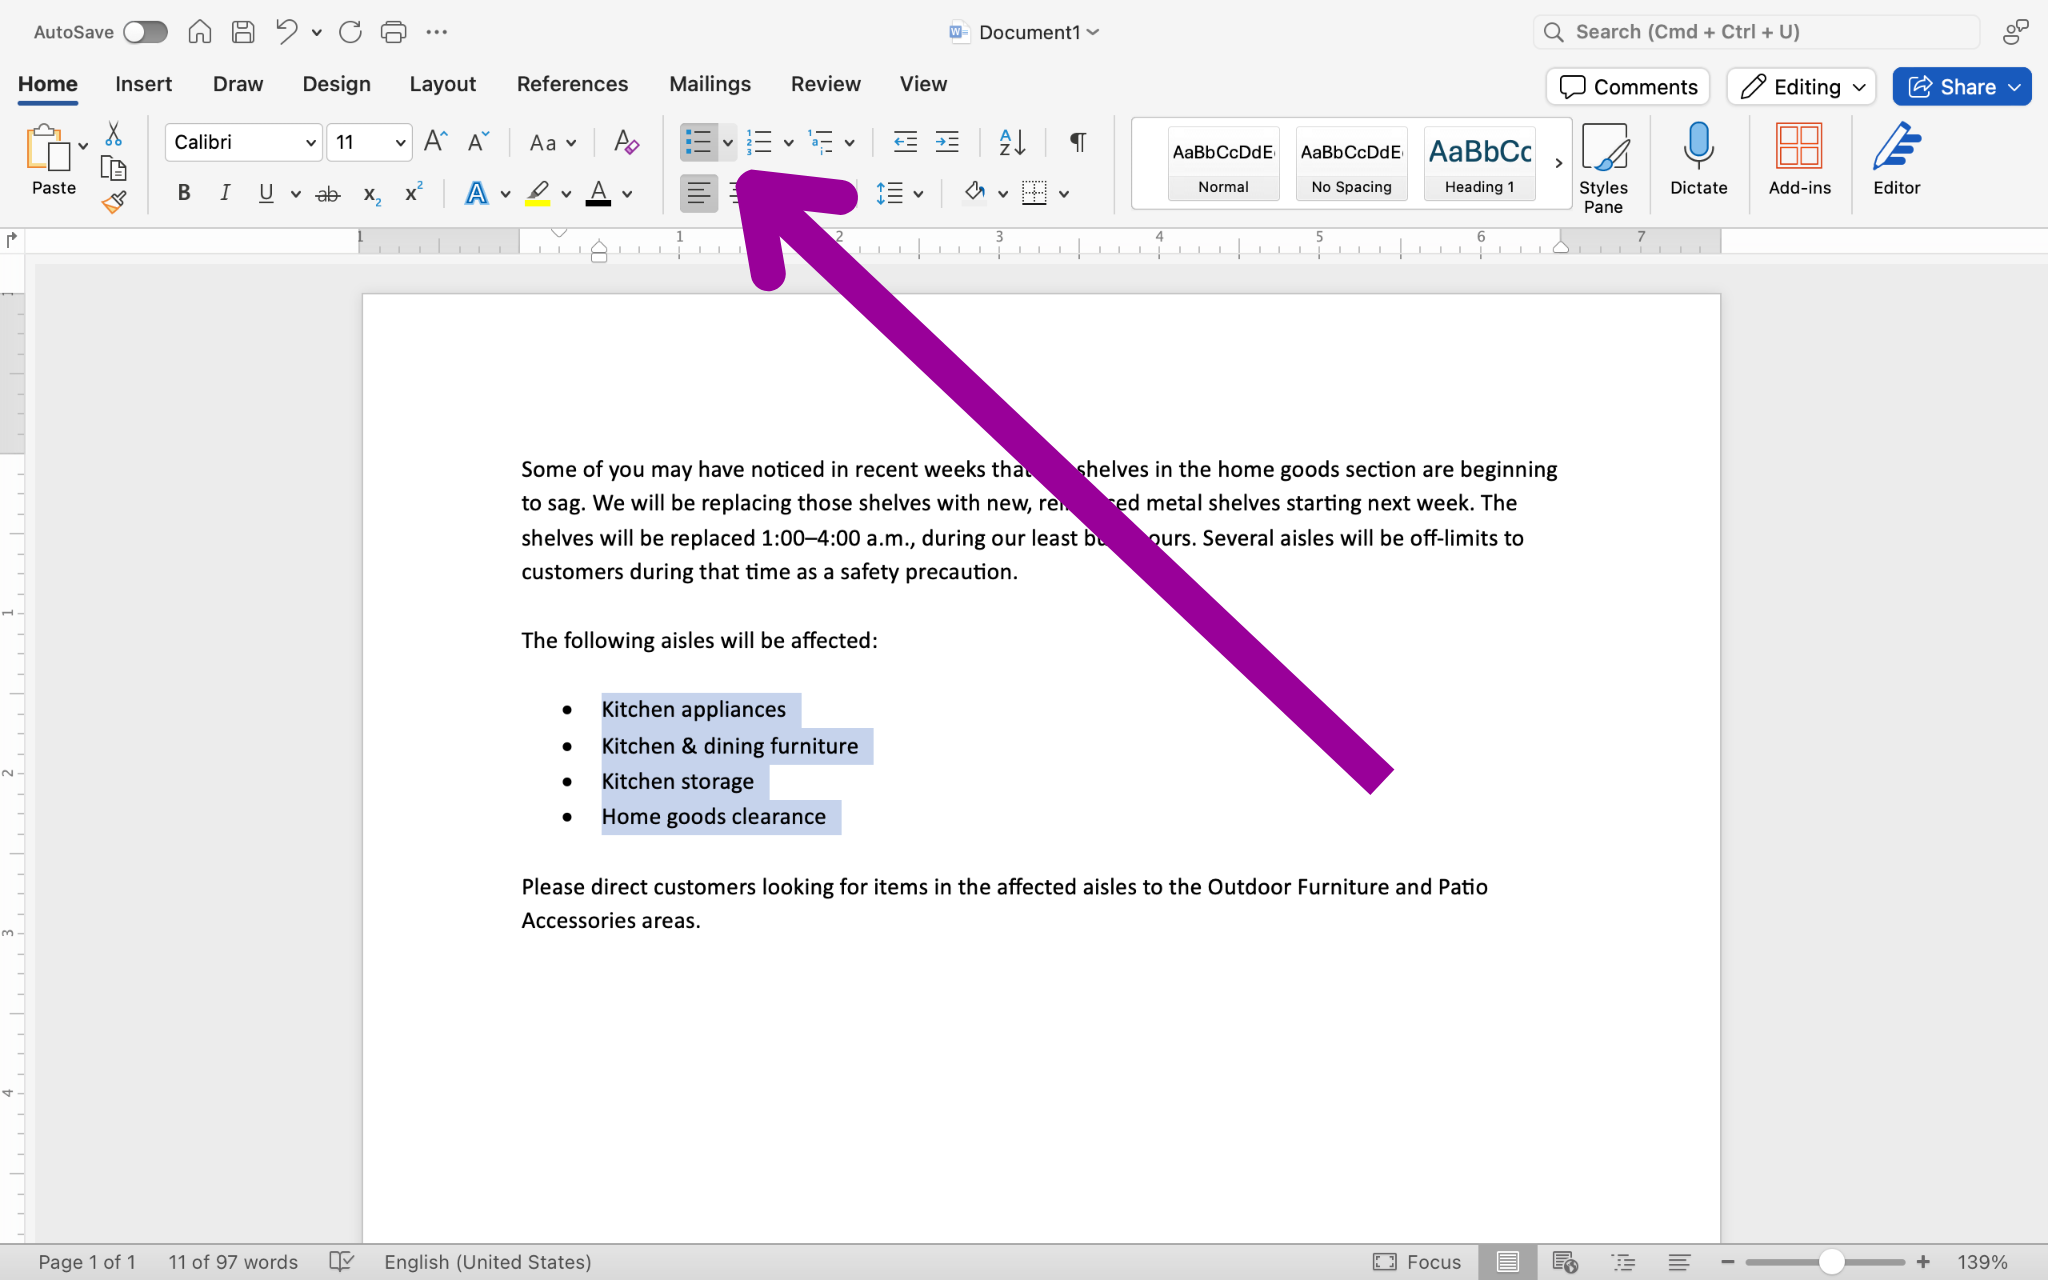Click the tab stop selector beside the ruler
Image resolution: width=2048 pixels, height=1280 pixels.
12,240
